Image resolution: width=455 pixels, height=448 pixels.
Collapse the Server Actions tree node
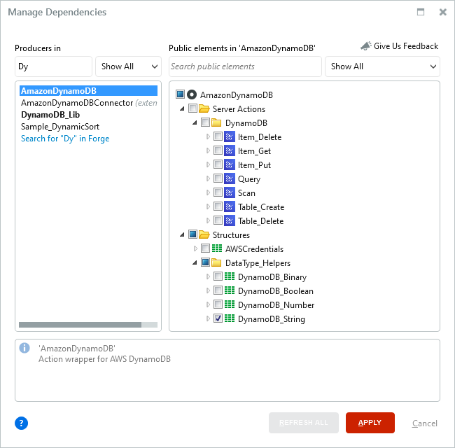182,109
